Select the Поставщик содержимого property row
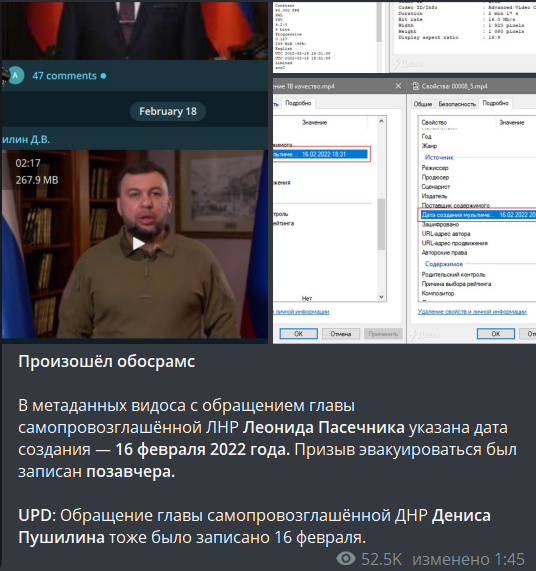 click(x=456, y=206)
